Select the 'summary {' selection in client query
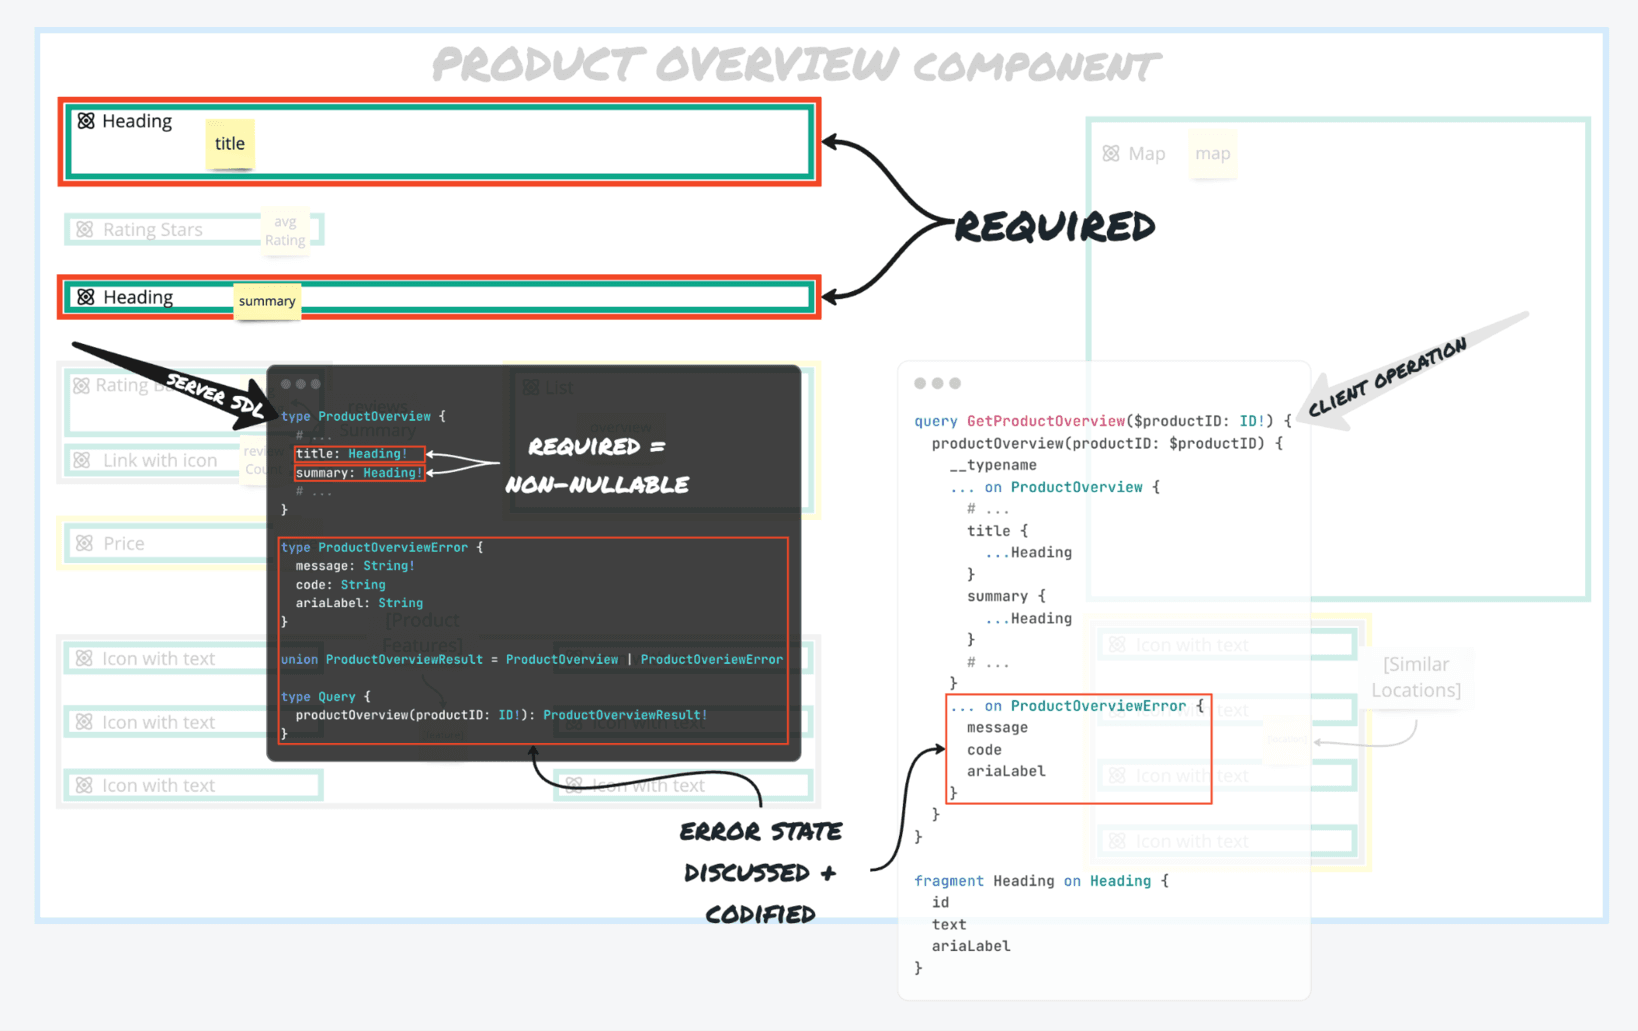Image resolution: width=1638 pixels, height=1031 pixels. (x=1006, y=596)
